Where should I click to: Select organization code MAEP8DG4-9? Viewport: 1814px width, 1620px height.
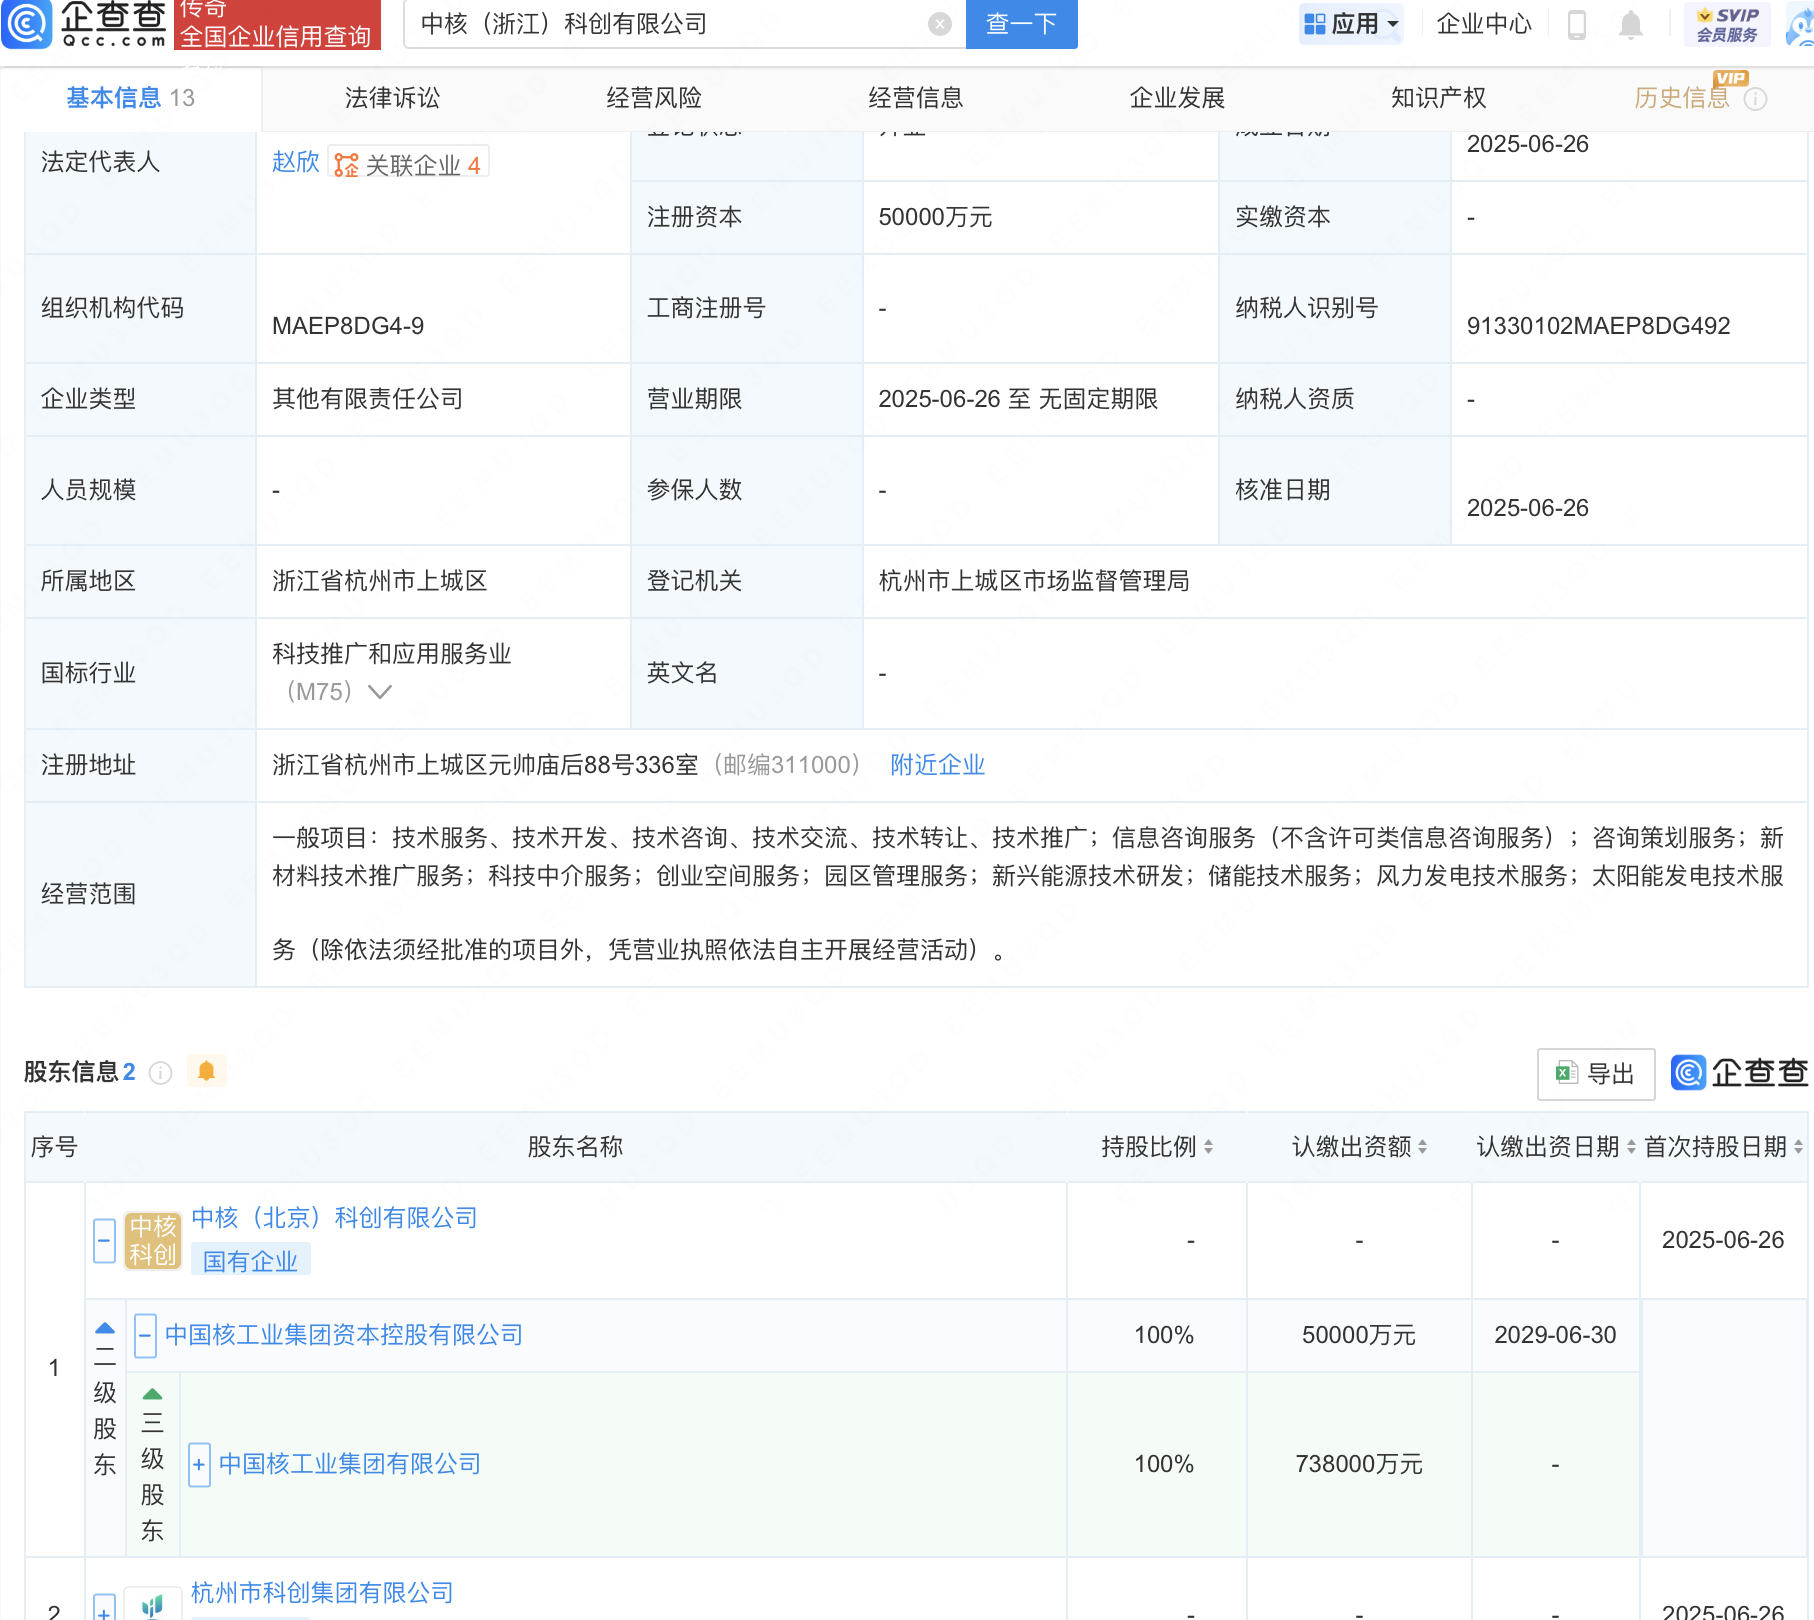(x=348, y=326)
